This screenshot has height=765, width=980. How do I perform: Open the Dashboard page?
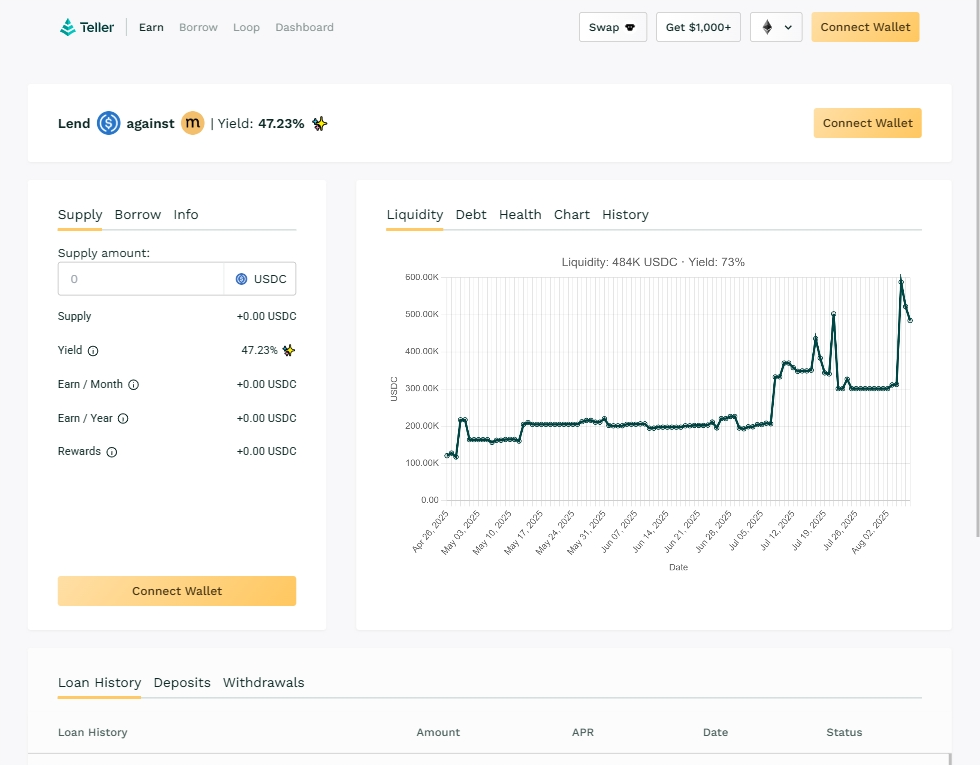[x=304, y=28]
